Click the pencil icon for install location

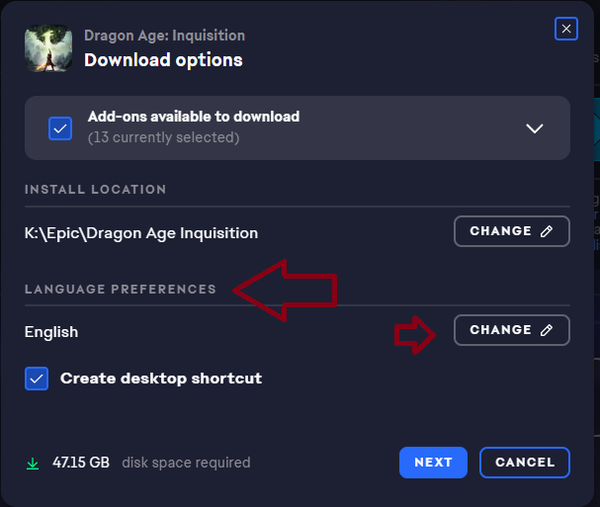546,231
